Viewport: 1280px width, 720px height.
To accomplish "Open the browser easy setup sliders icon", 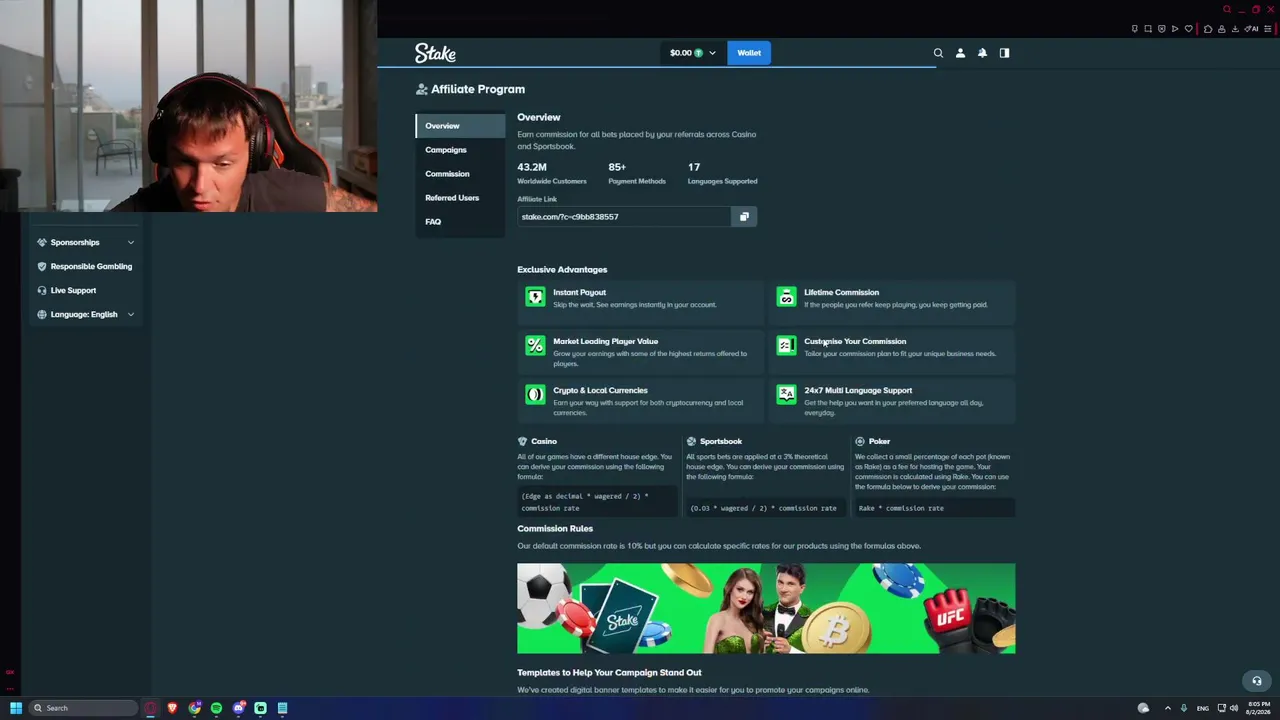I will pyautogui.click(x=1270, y=29).
